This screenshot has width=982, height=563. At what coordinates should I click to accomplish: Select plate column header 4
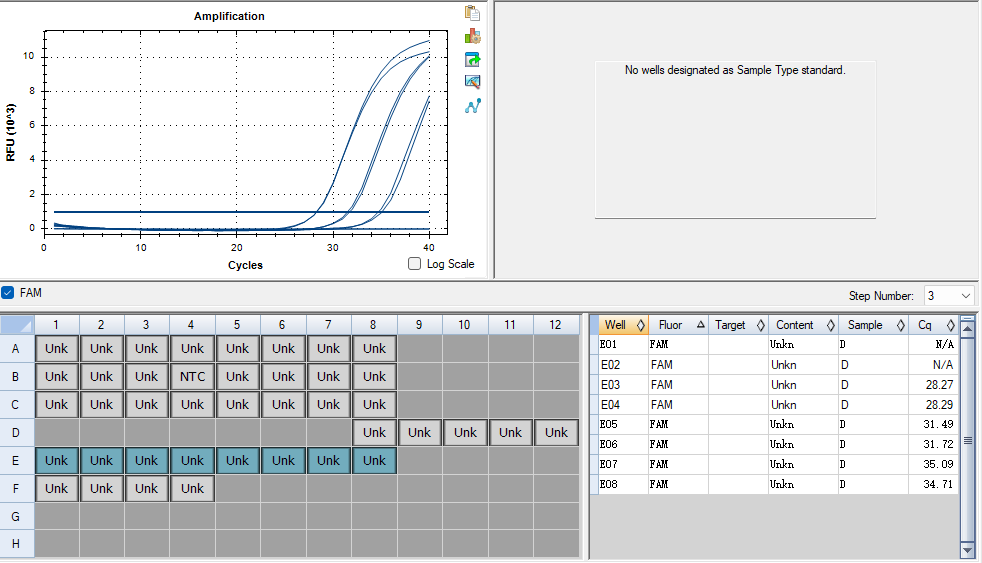click(x=192, y=324)
